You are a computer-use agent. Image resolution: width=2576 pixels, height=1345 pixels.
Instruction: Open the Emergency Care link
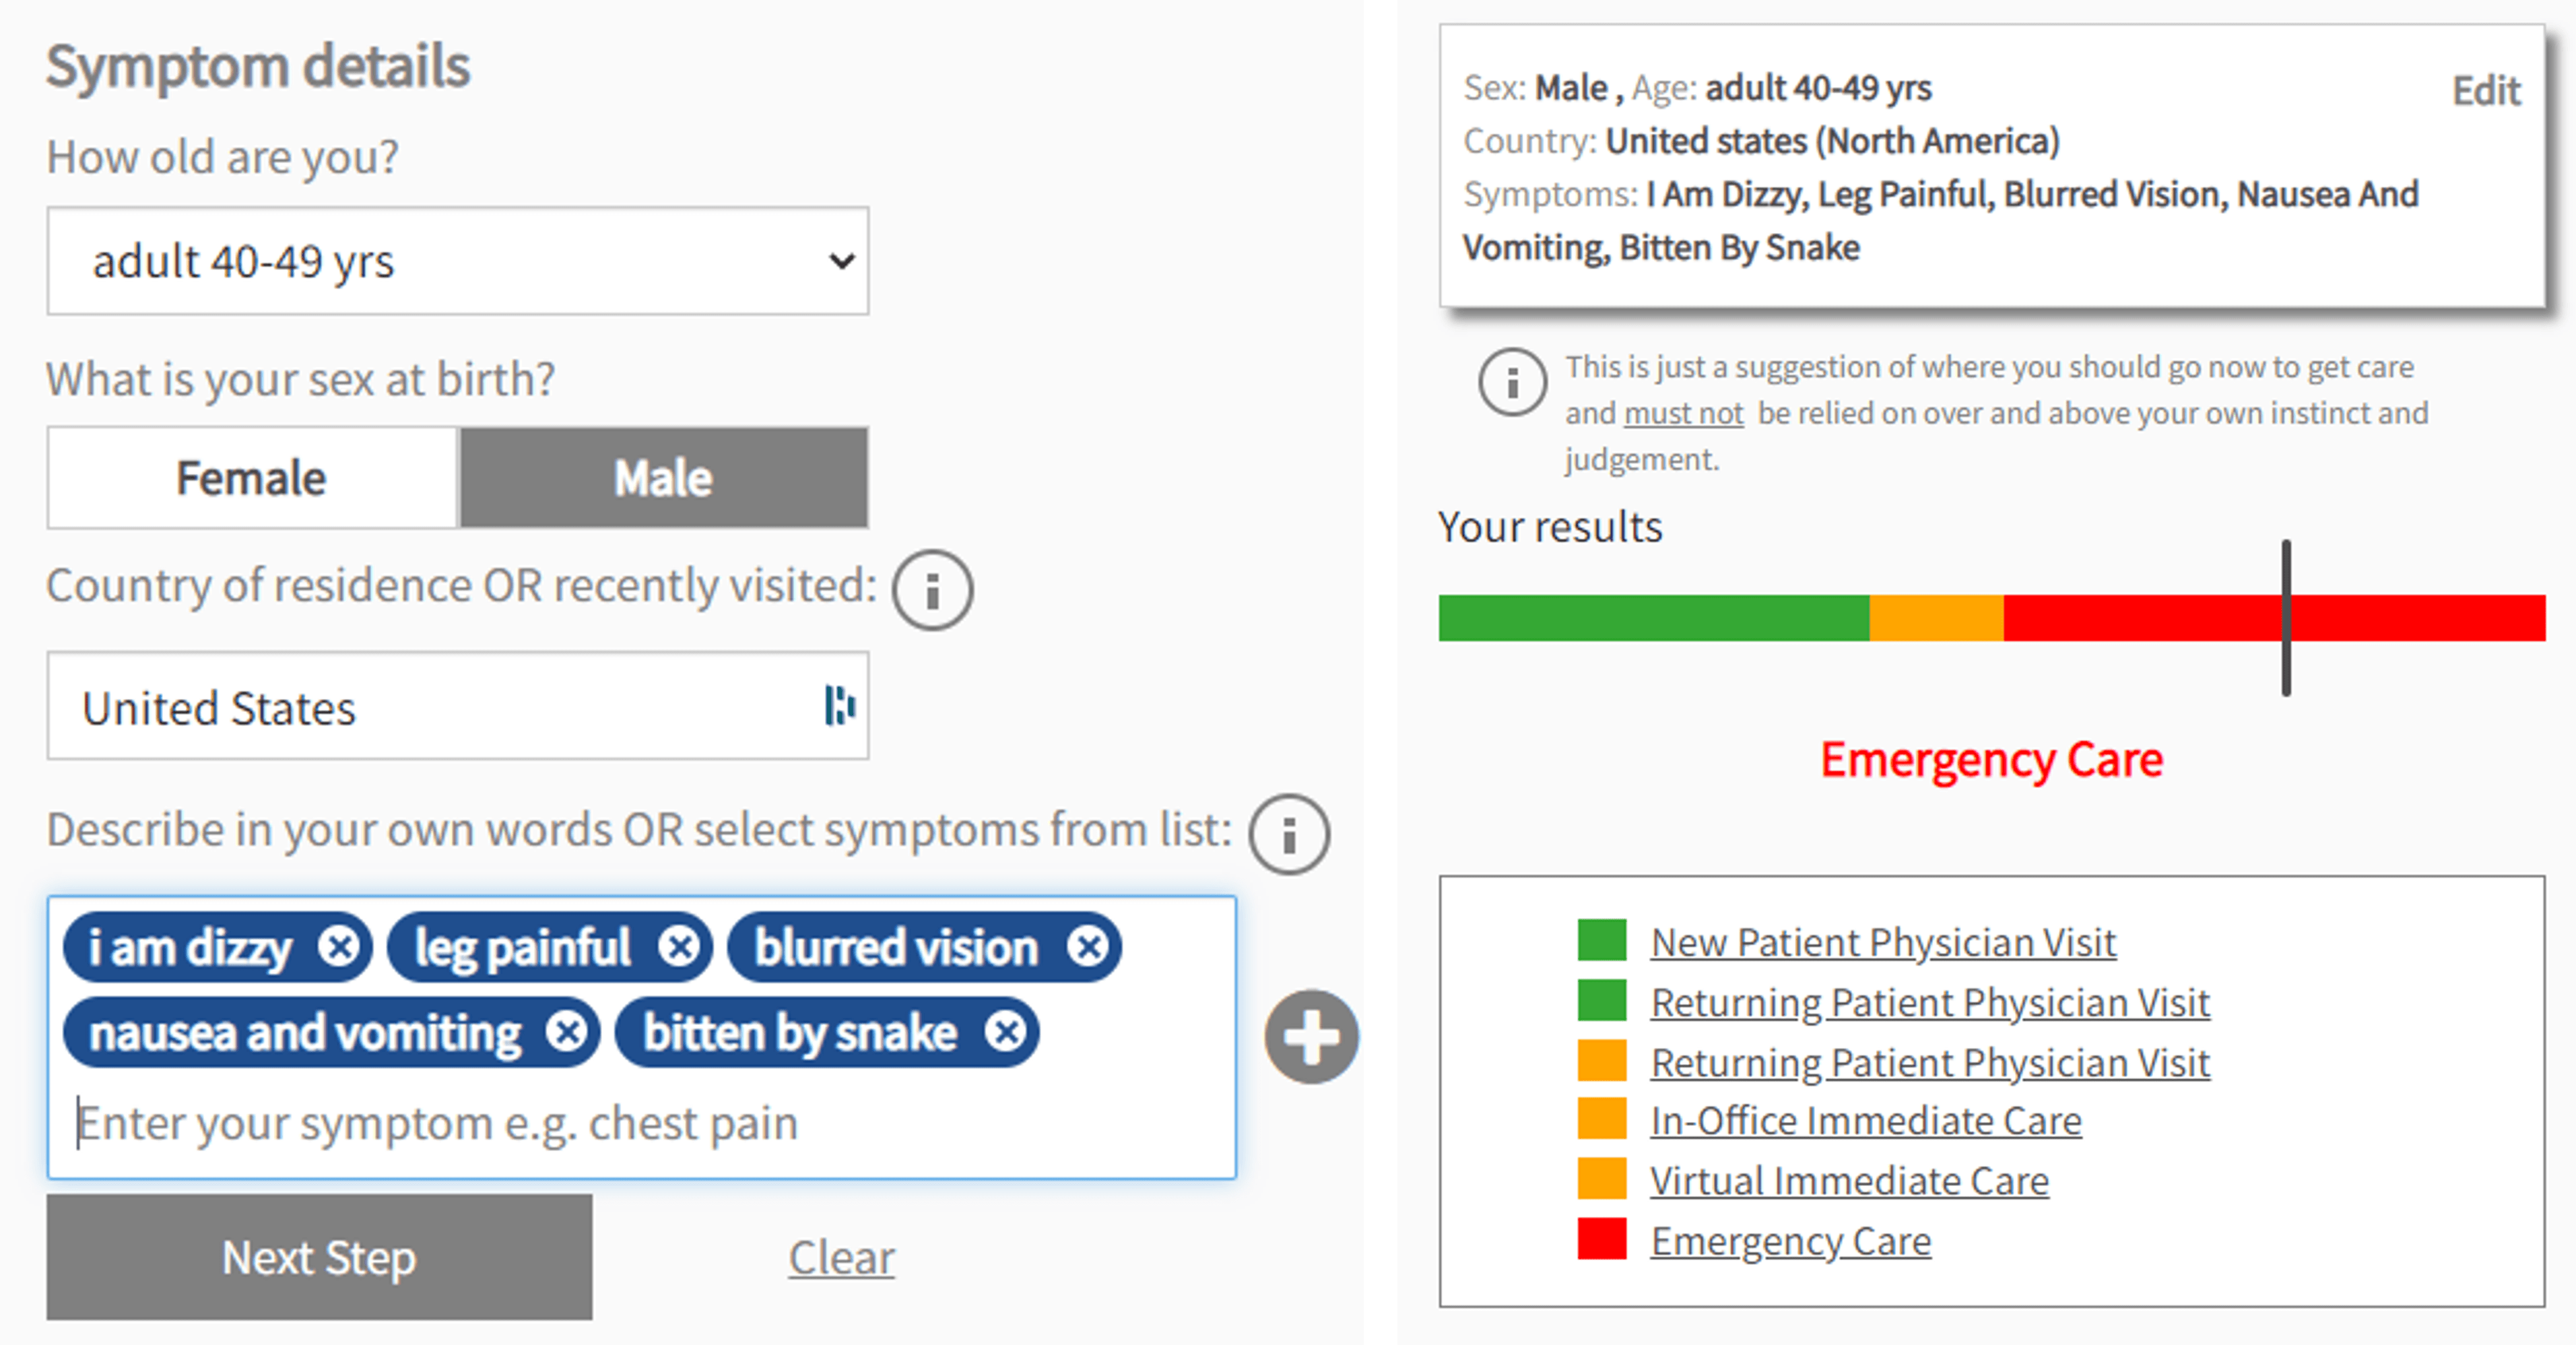point(1790,1240)
